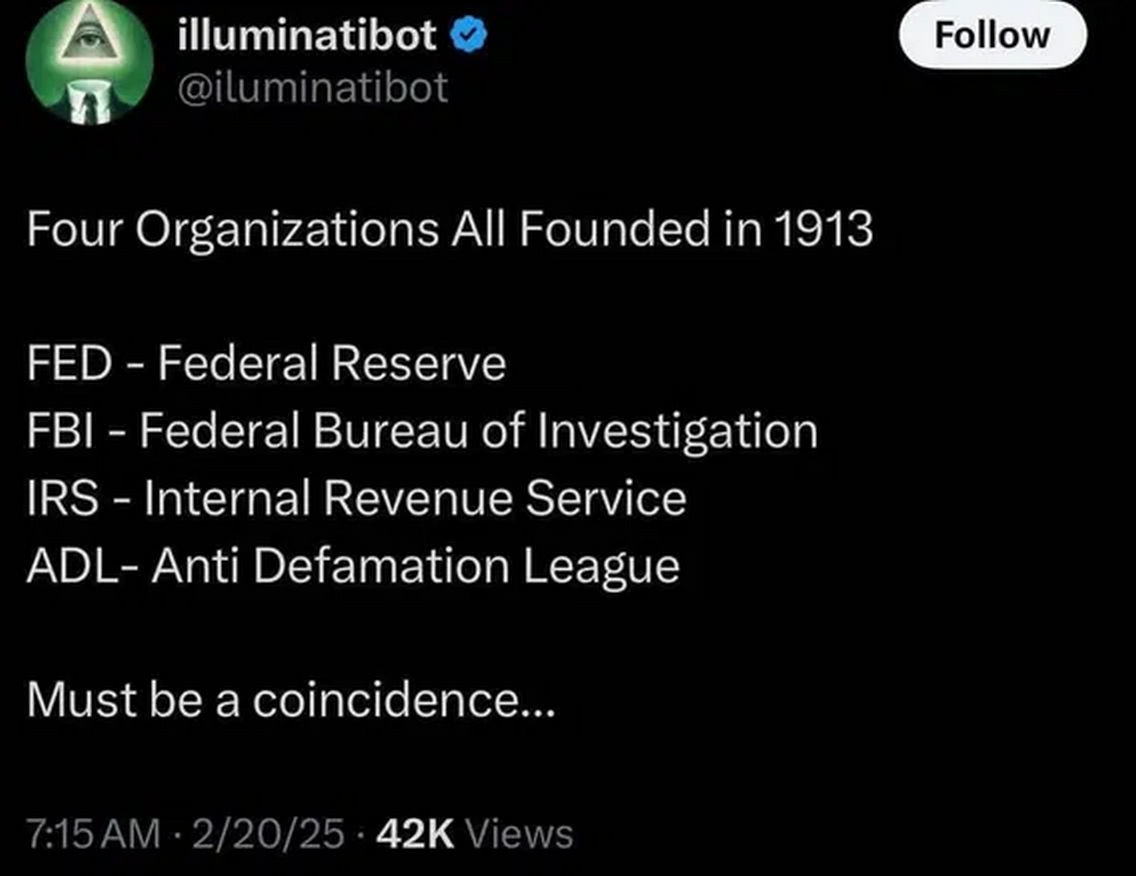Viewport: 1136px width, 876px height.
Task: Click the suit and tie in the avatar
Action: [x=90, y=102]
